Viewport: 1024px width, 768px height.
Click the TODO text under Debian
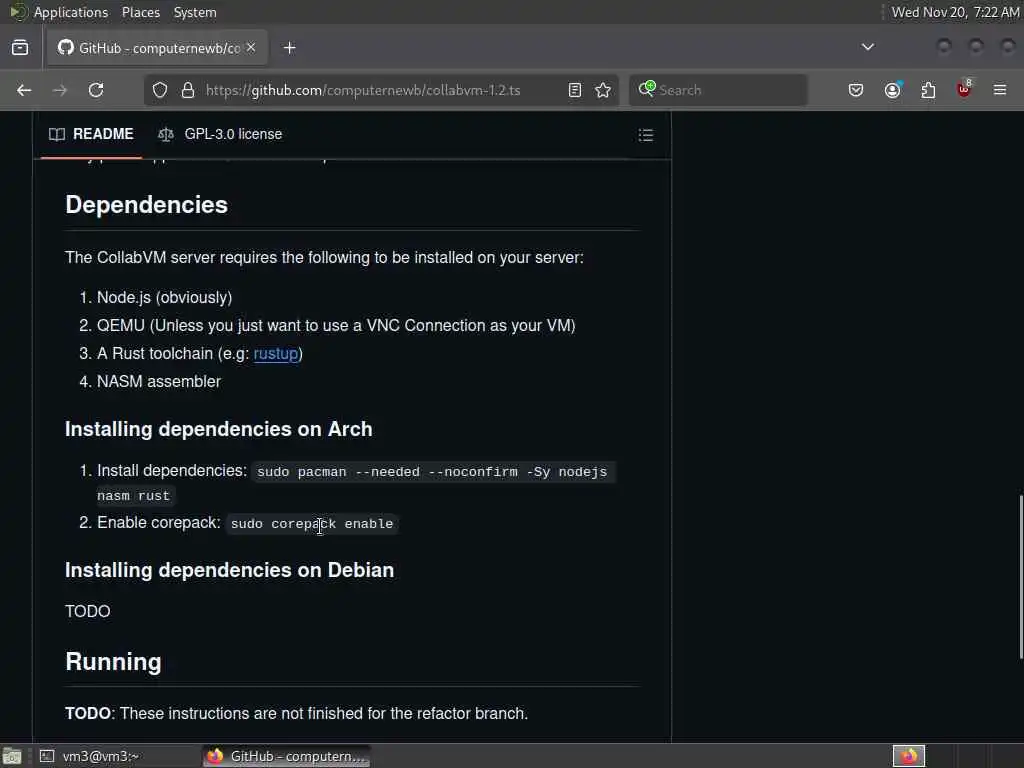[x=88, y=611]
